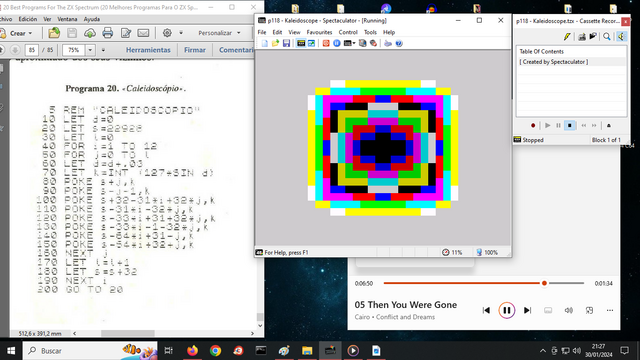Click the save diskette icon in PDF reader
Viewport: 640px width, 360px height.
click(72, 33)
